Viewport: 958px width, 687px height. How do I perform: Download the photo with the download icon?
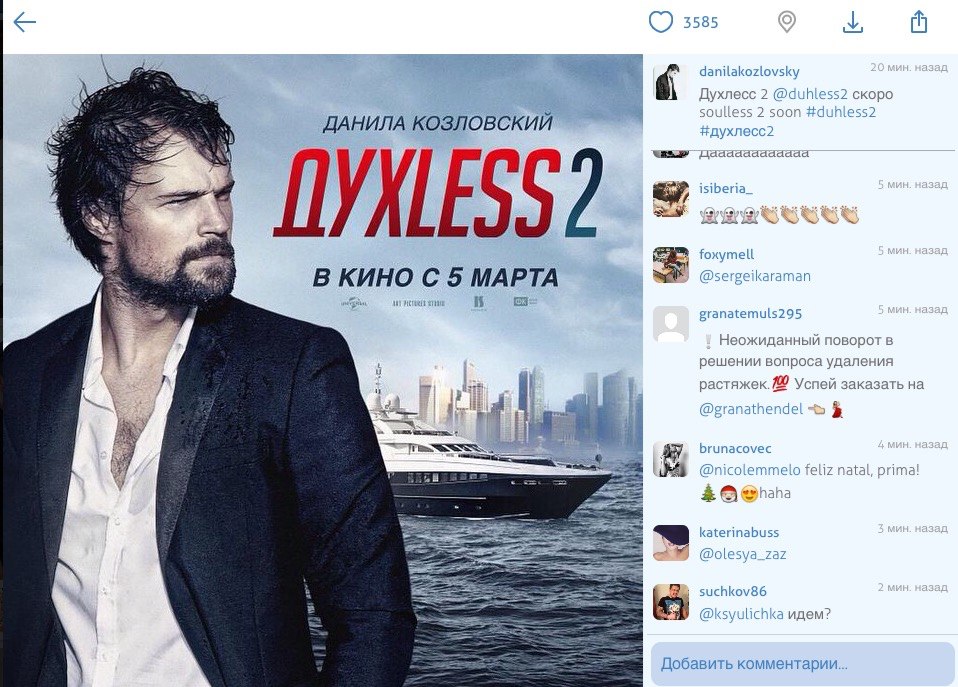852,23
